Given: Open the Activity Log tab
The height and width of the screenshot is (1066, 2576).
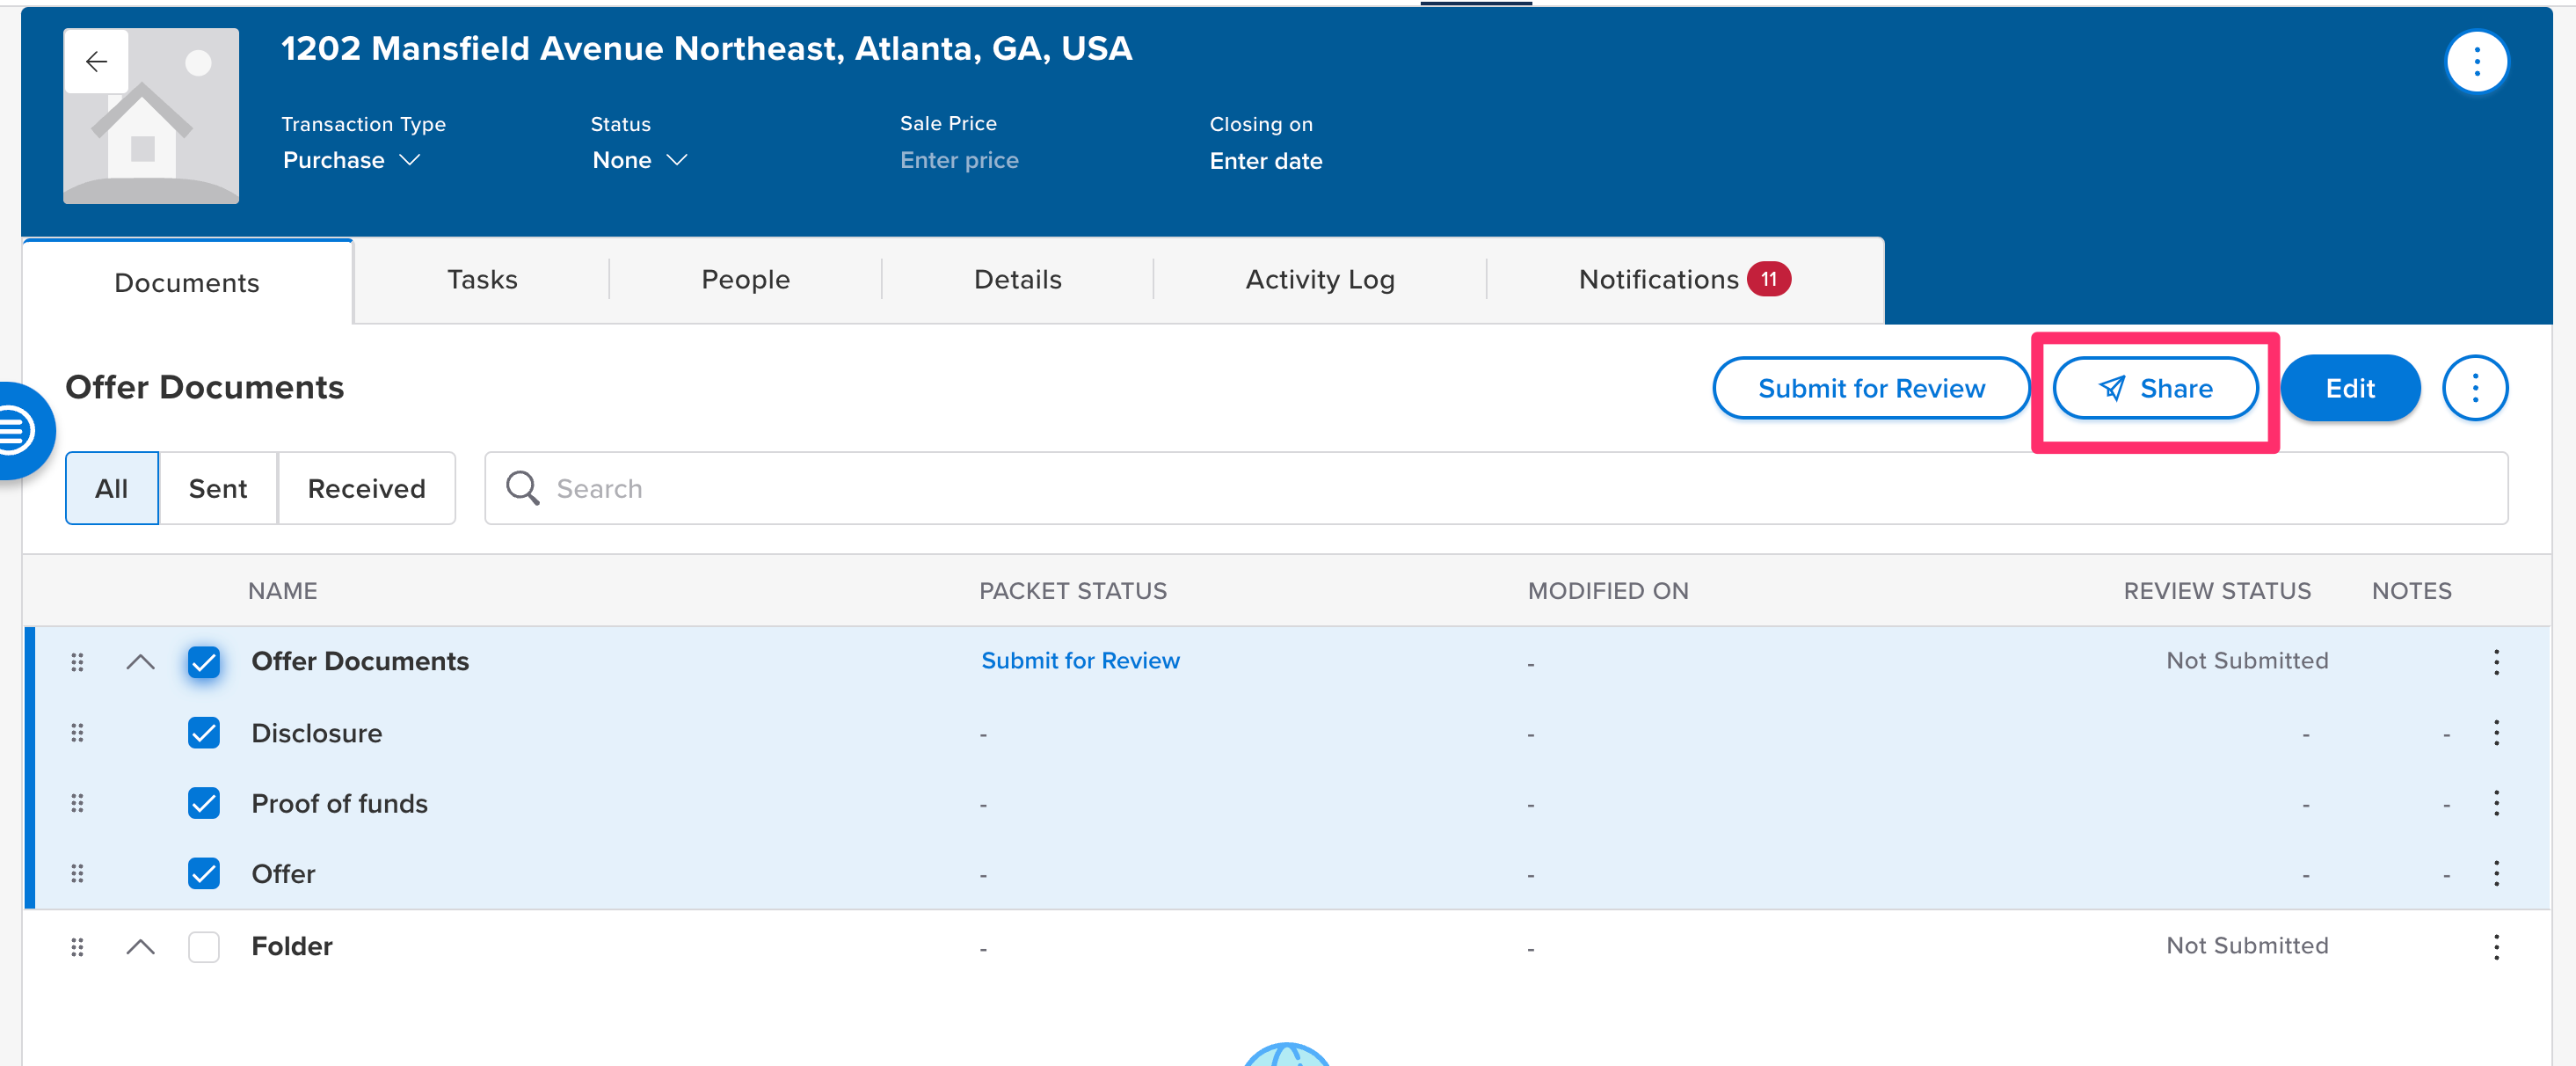Looking at the screenshot, I should [x=1319, y=279].
